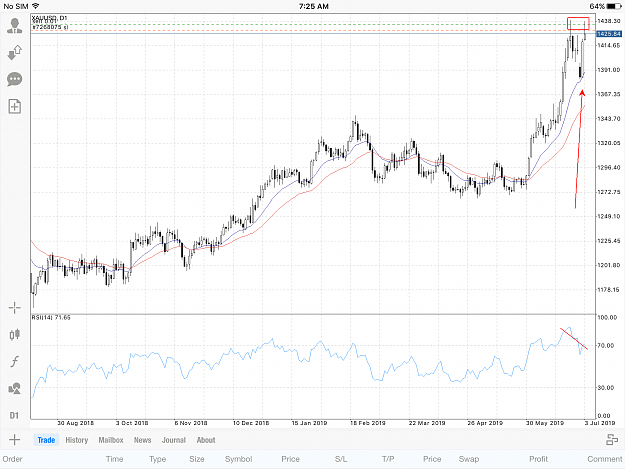Open the accounts profile icon
The width and height of the screenshot is (625, 469).
pyautogui.click(x=15, y=26)
